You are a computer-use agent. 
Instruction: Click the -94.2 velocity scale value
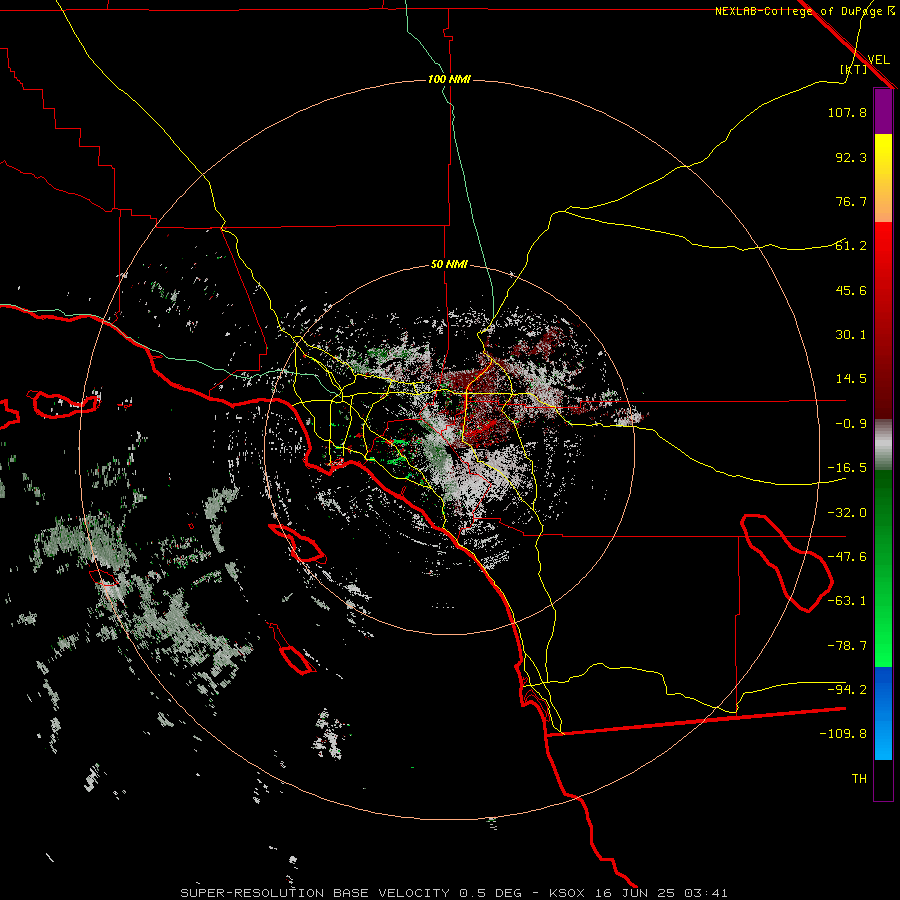pyautogui.click(x=847, y=689)
